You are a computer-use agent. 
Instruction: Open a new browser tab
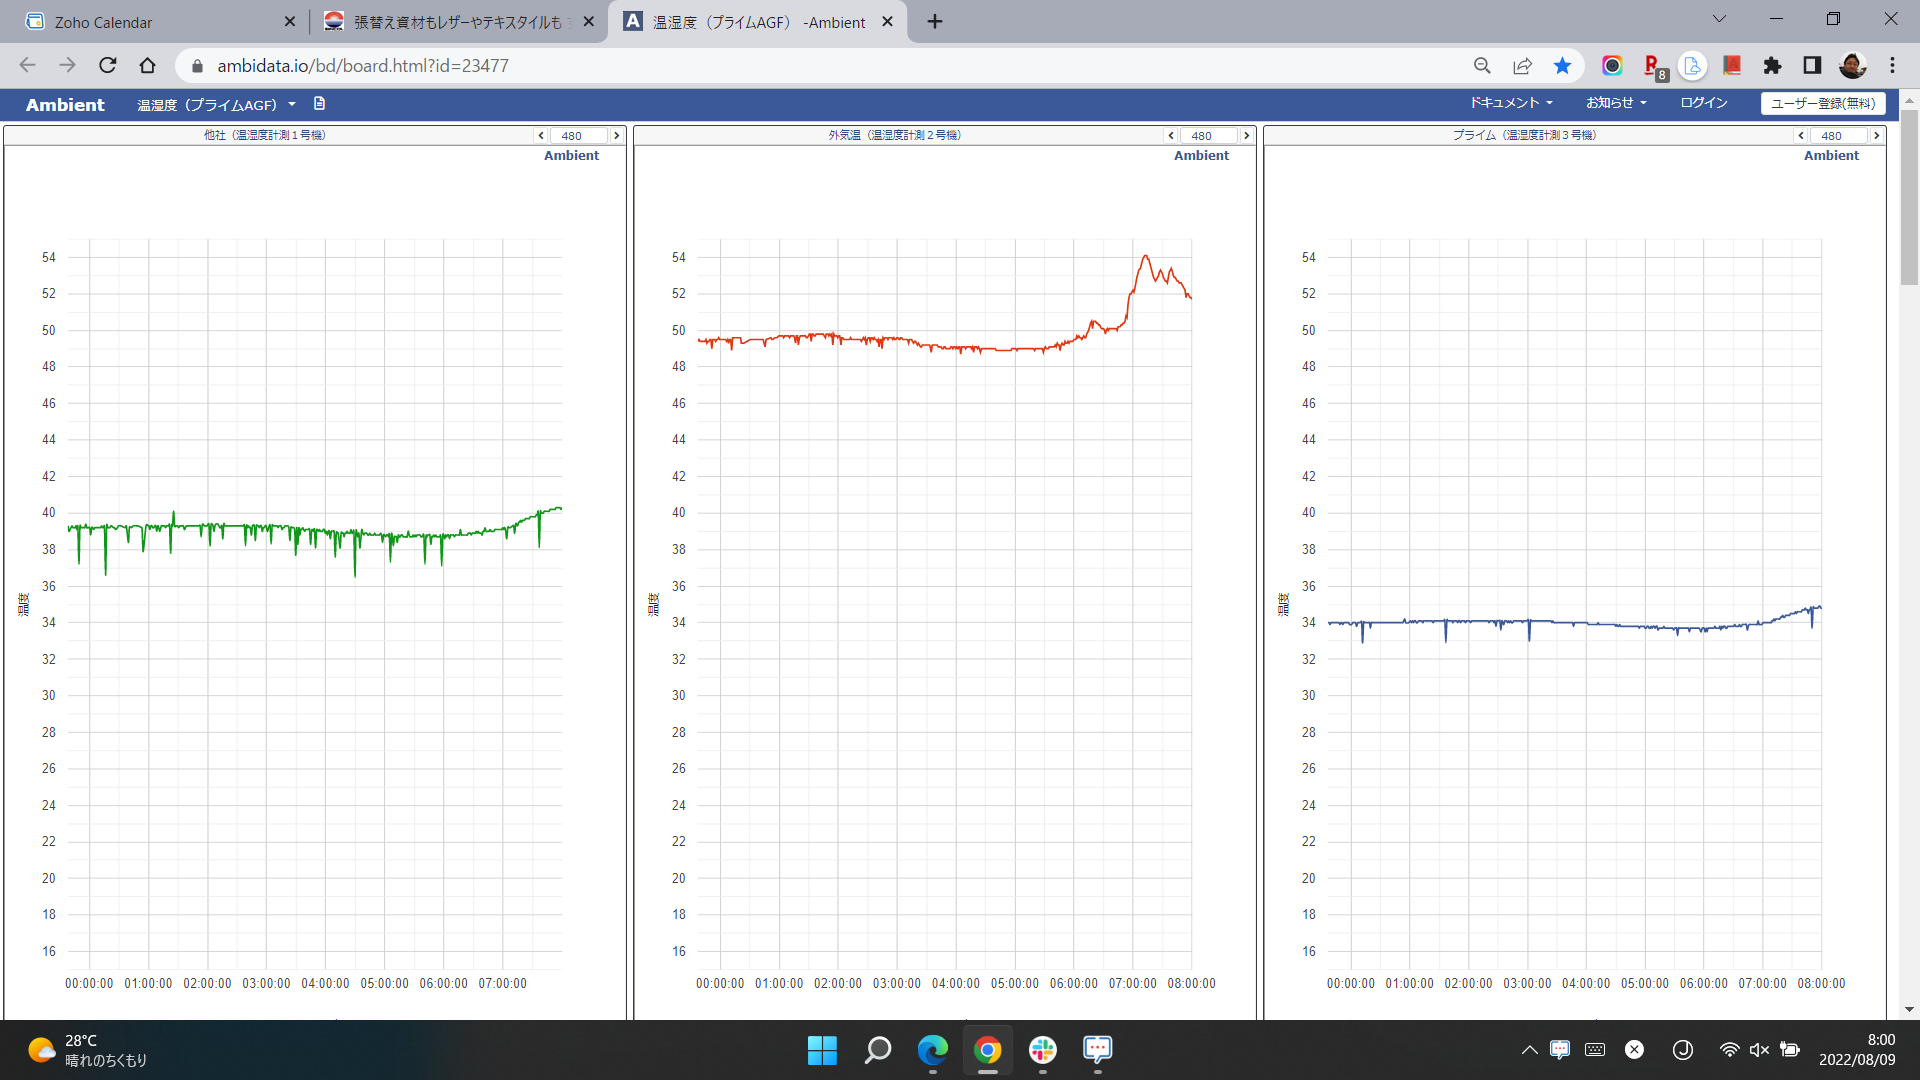935,22
